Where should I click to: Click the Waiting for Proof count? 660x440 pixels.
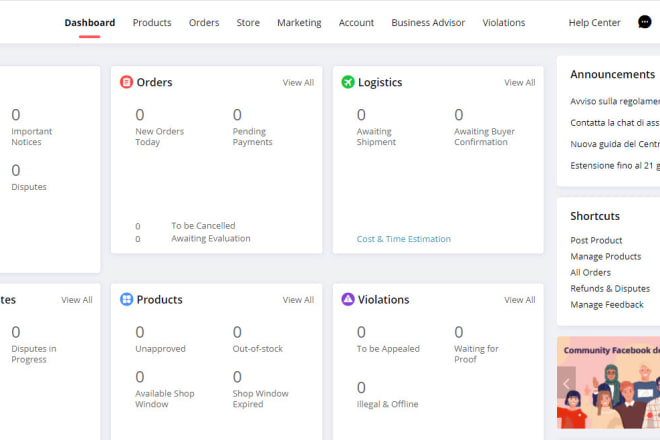tap(459, 332)
